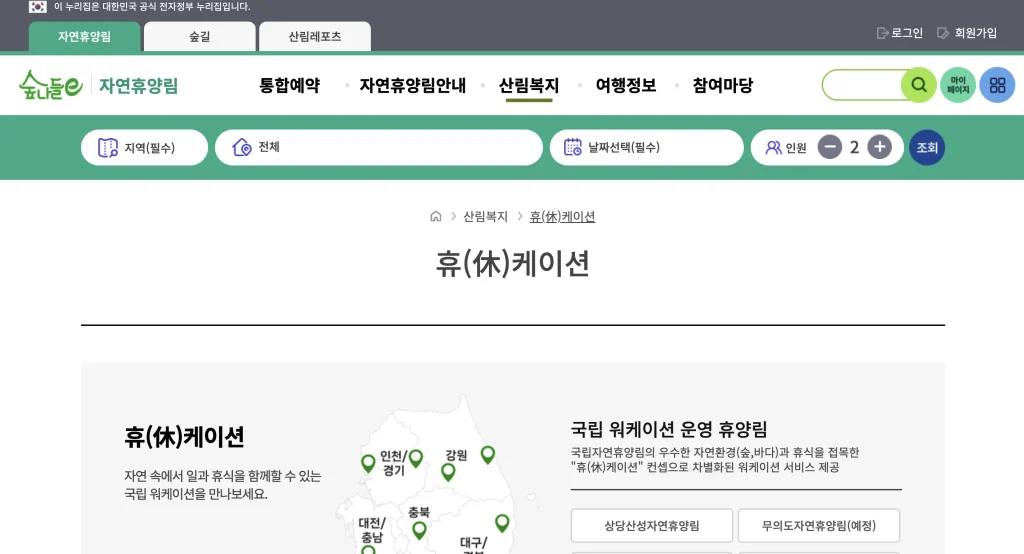Open 마이페이지 round button

coord(958,85)
